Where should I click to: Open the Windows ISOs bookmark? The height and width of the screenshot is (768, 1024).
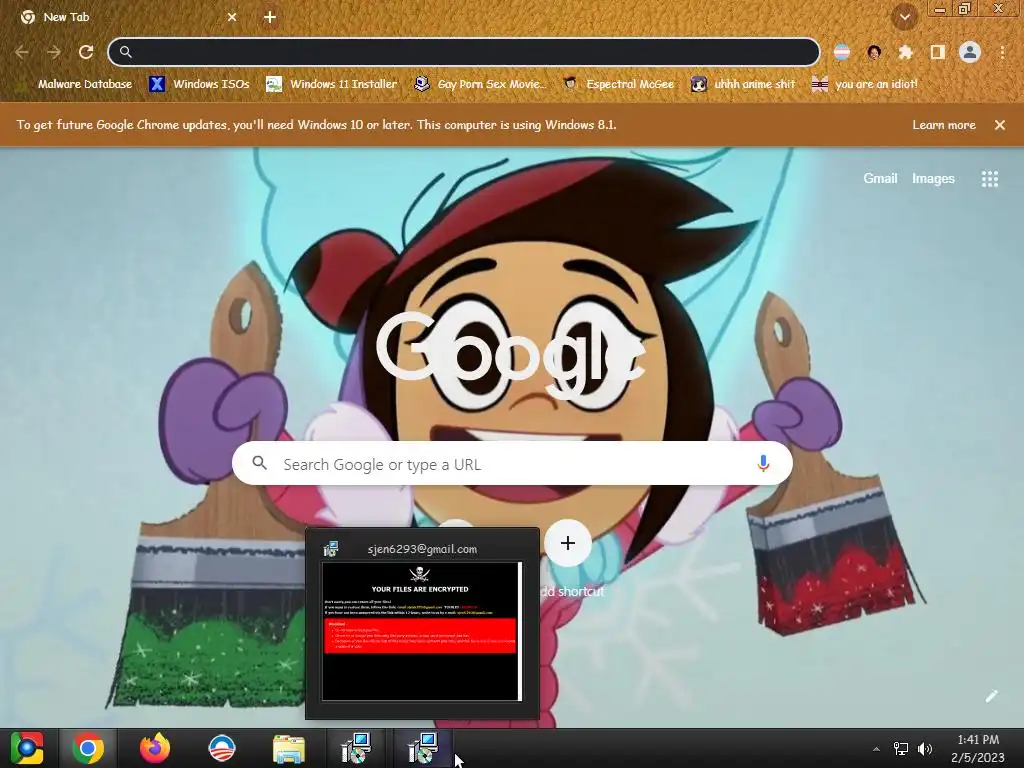coord(199,84)
